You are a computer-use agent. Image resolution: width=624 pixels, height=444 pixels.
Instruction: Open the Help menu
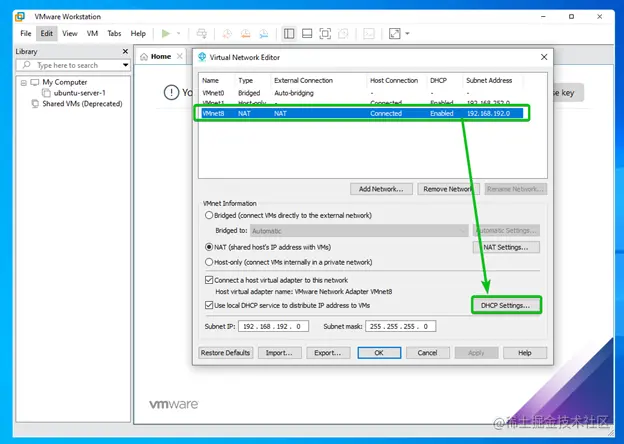pyautogui.click(x=138, y=34)
